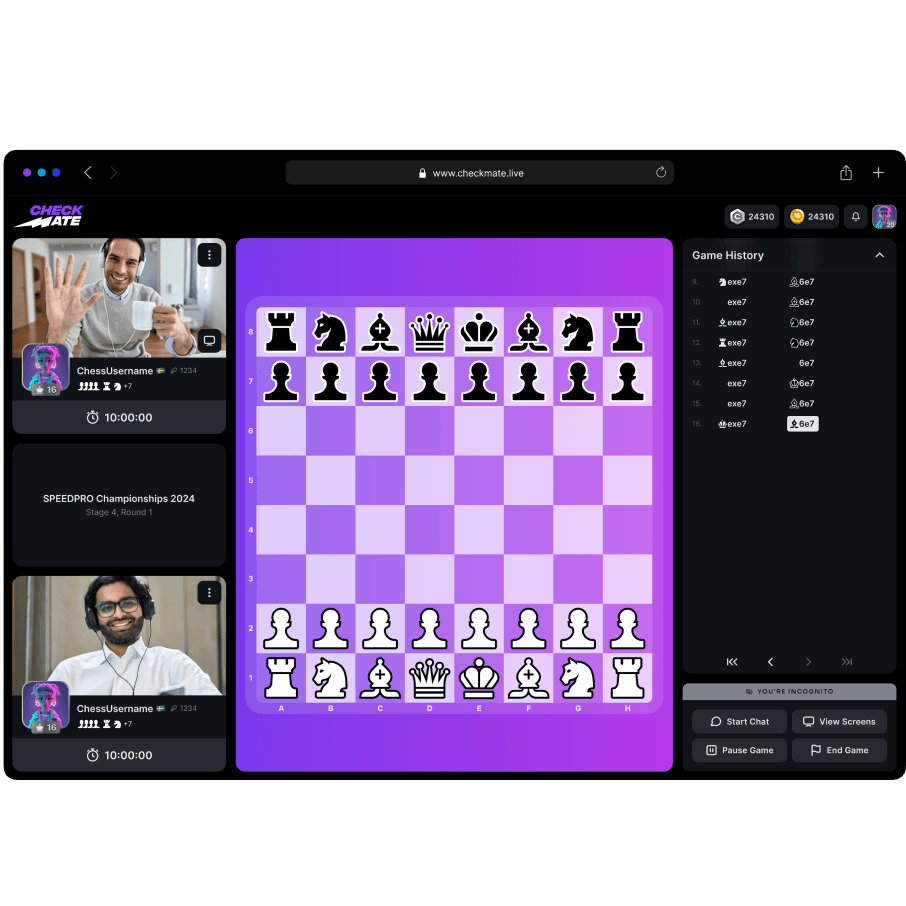Click the white queen on square d1
This screenshot has width=906, height=906.
point(429,677)
